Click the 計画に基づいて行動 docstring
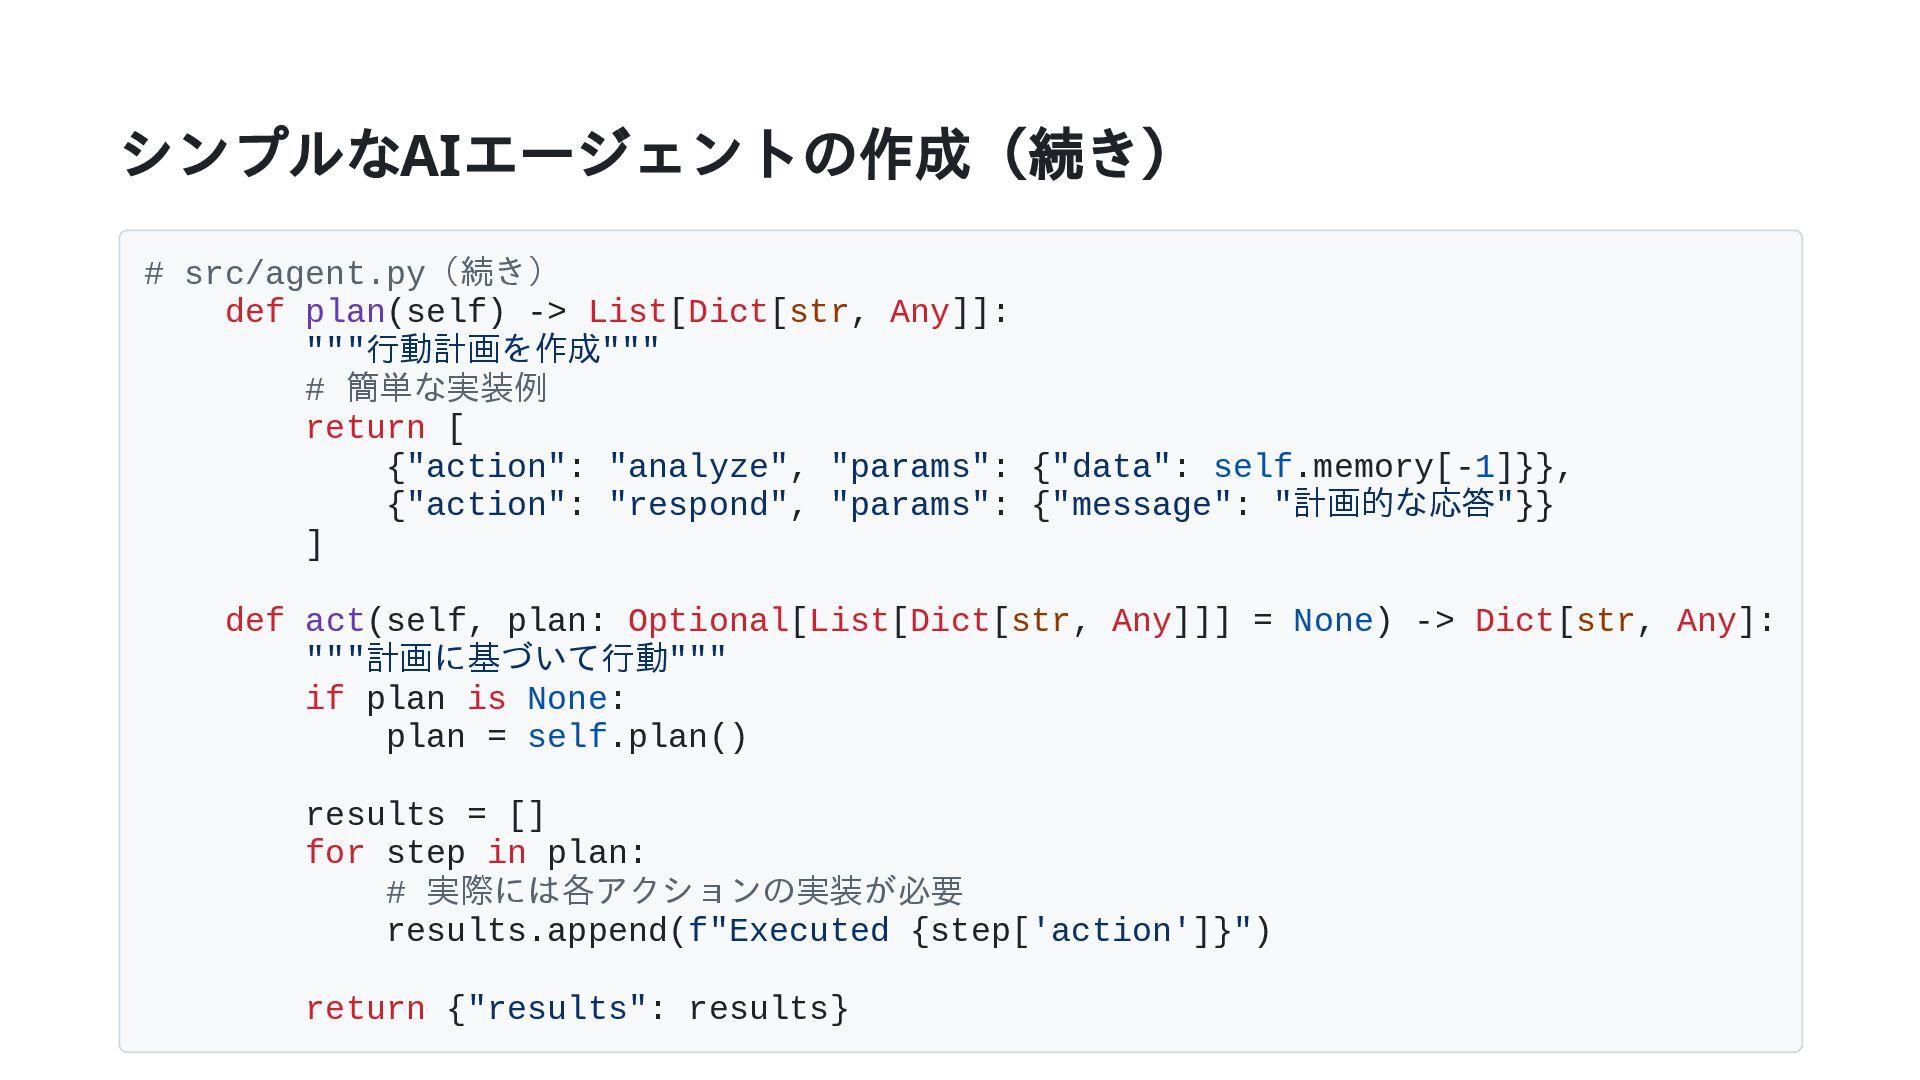Viewport: 1920px width, 1080px height. (516, 659)
